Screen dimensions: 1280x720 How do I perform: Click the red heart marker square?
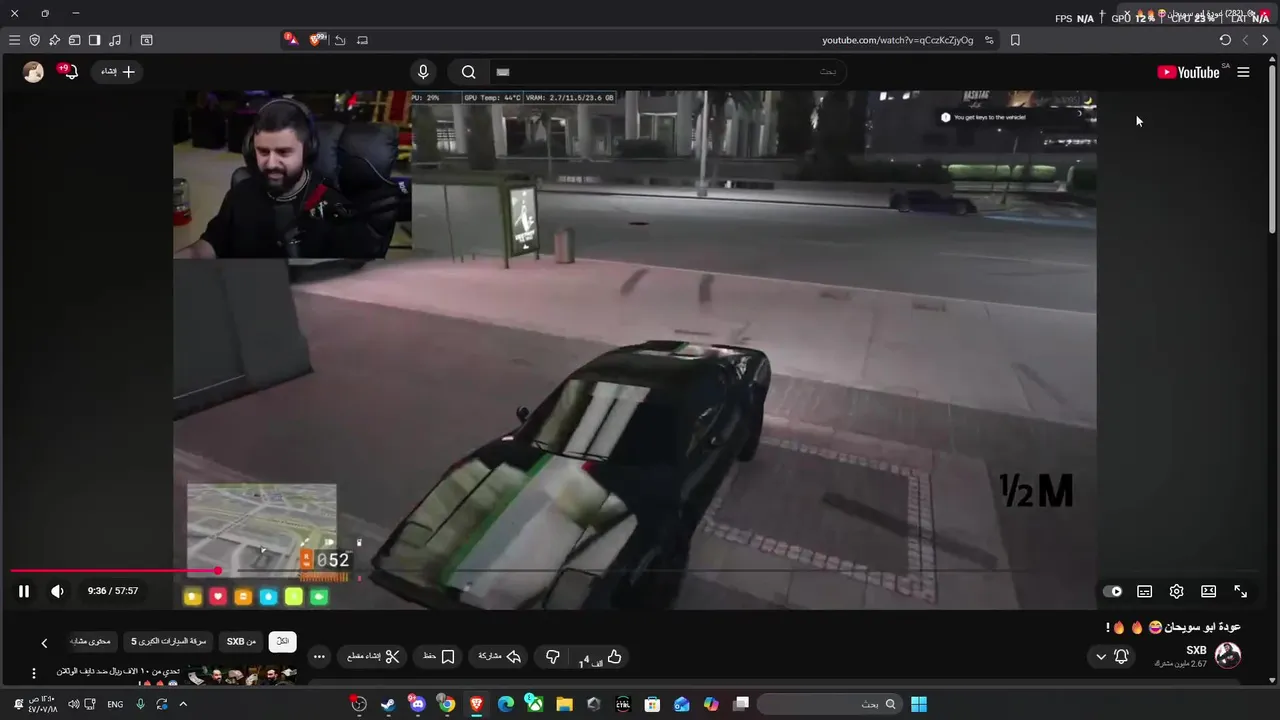coord(218,597)
